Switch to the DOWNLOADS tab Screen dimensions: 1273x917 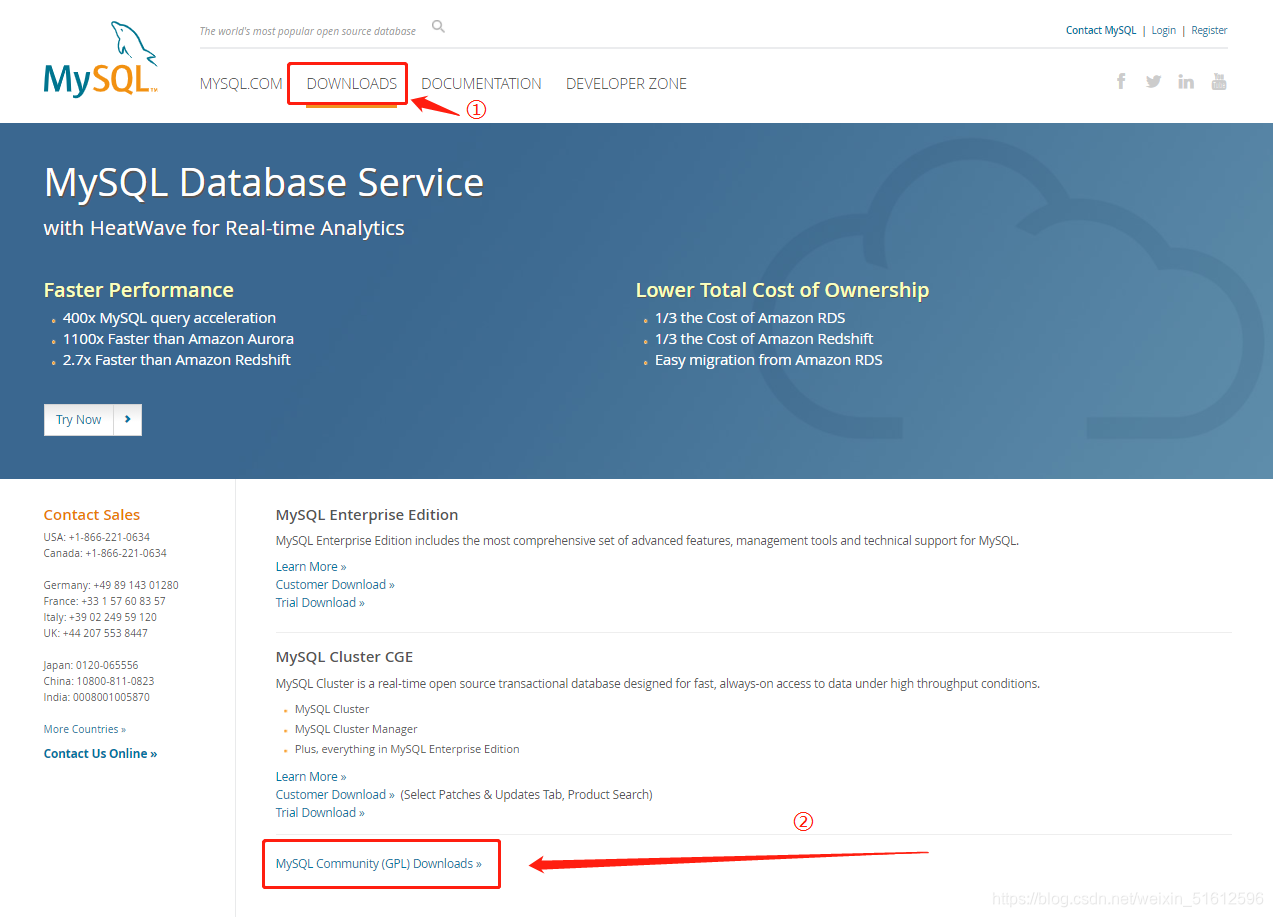[352, 84]
